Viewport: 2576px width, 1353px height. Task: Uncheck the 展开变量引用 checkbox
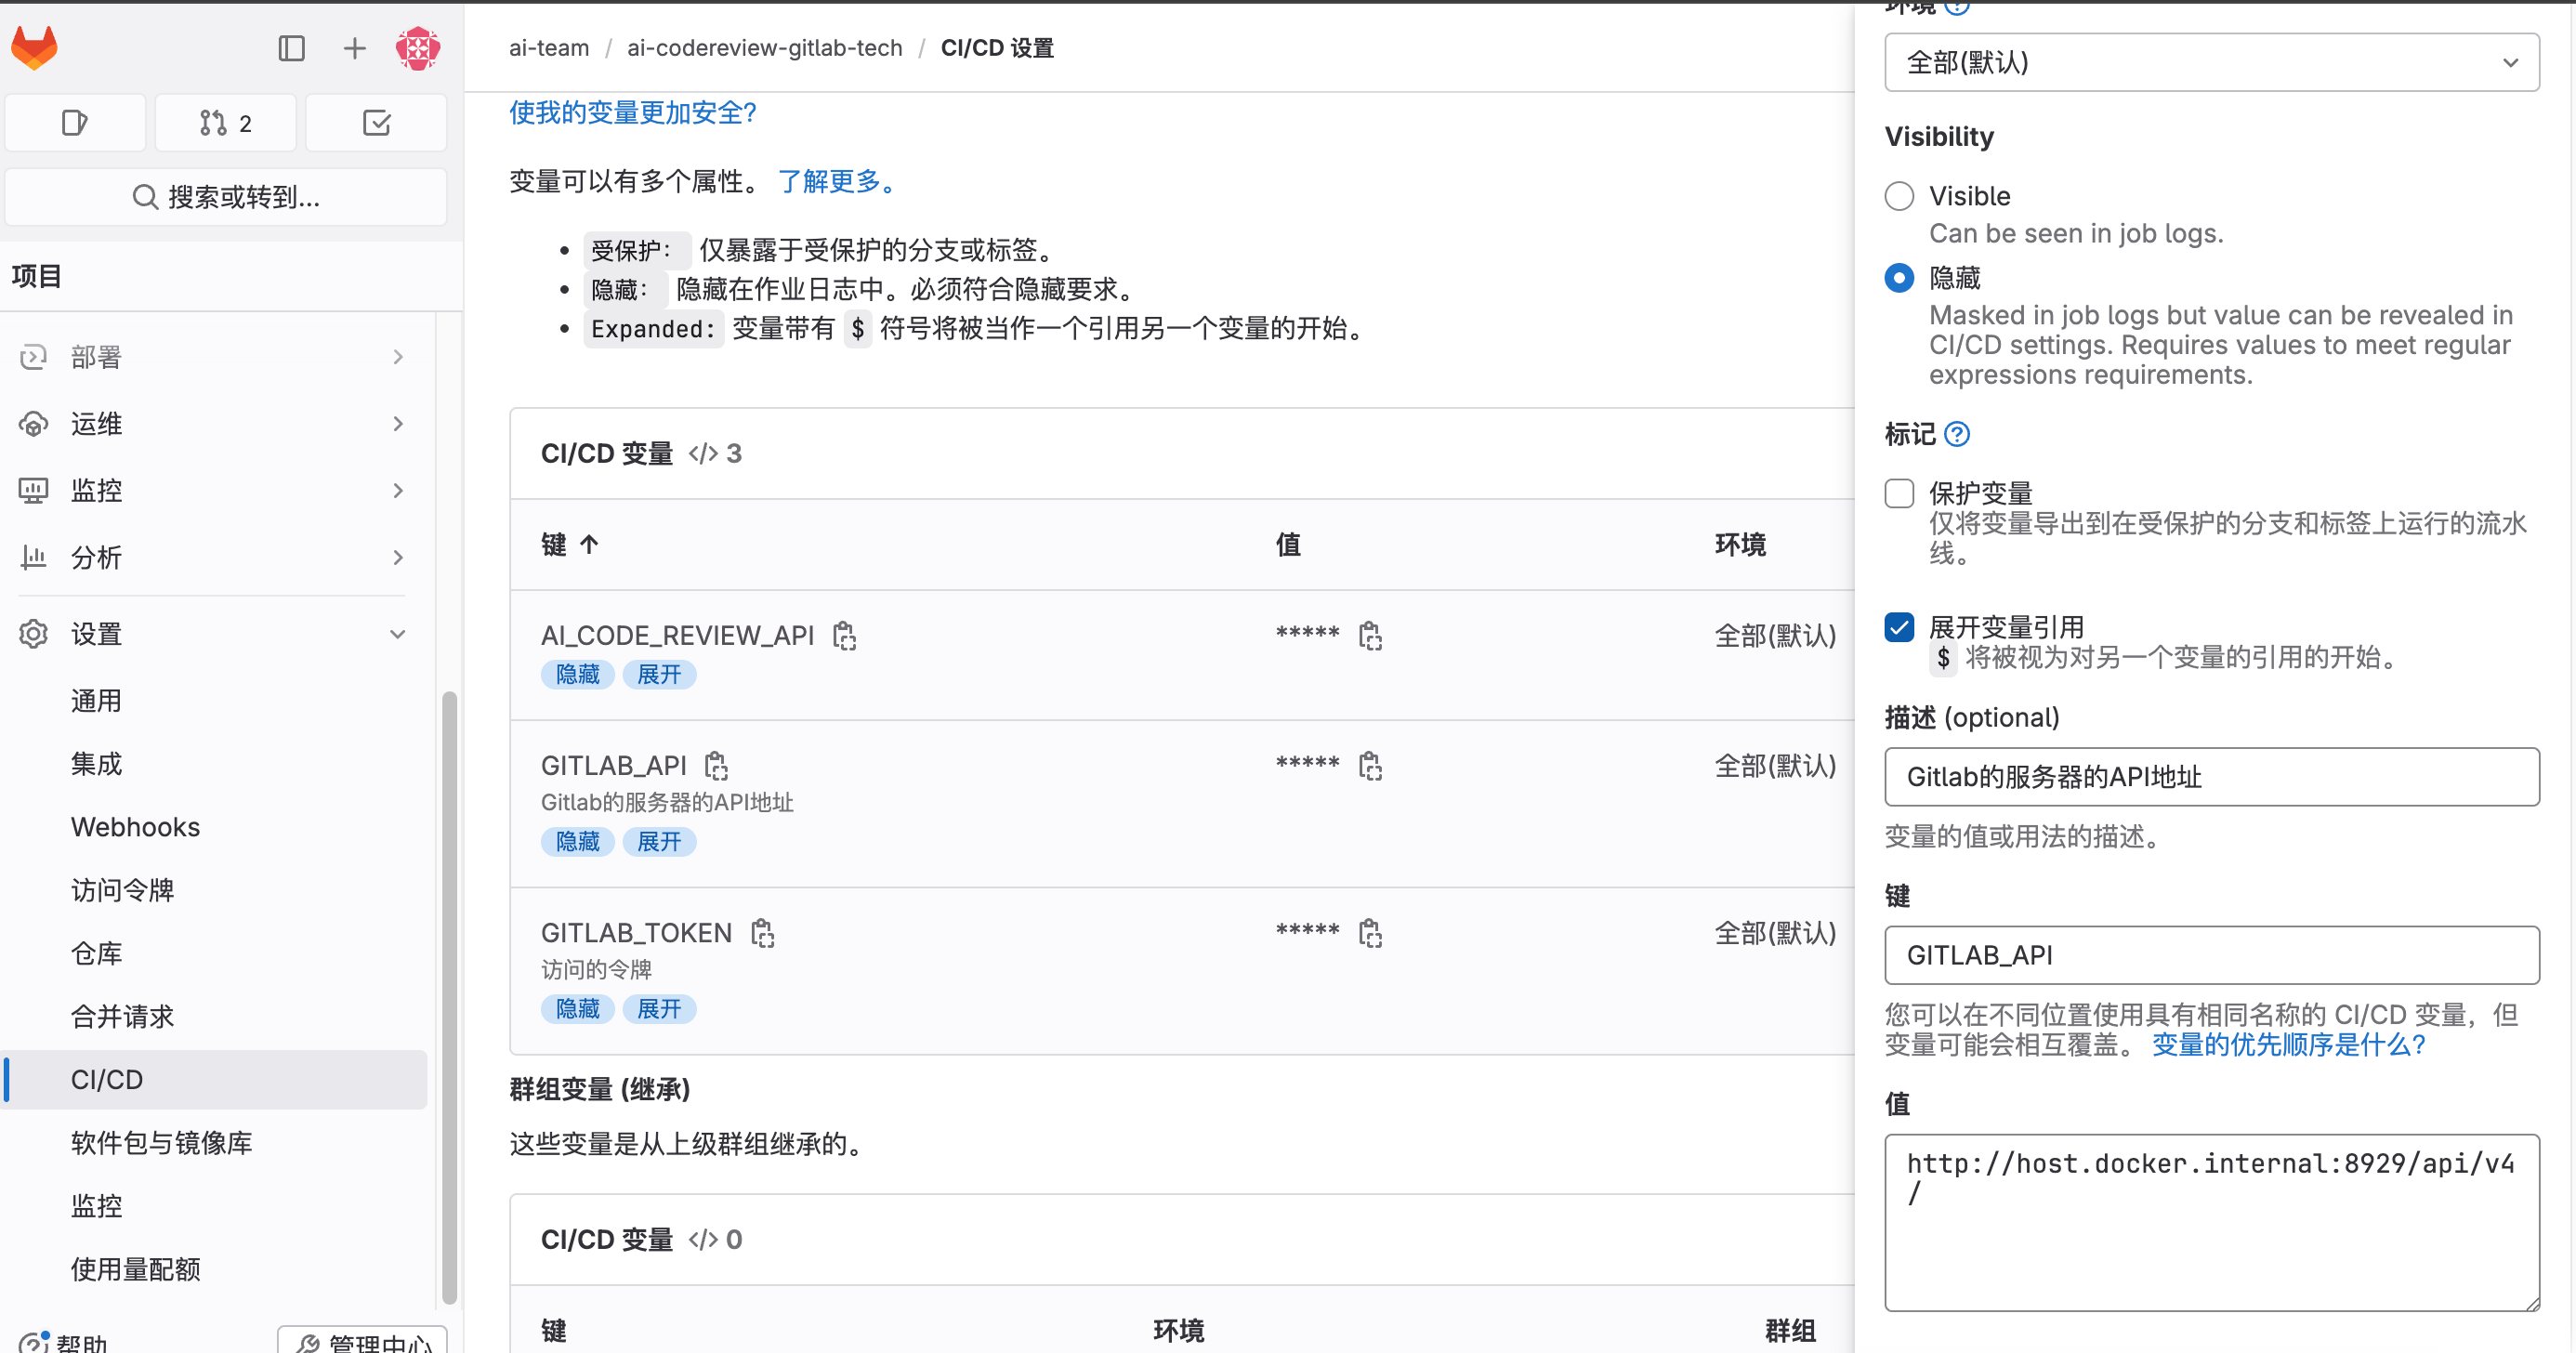[x=1899, y=627]
